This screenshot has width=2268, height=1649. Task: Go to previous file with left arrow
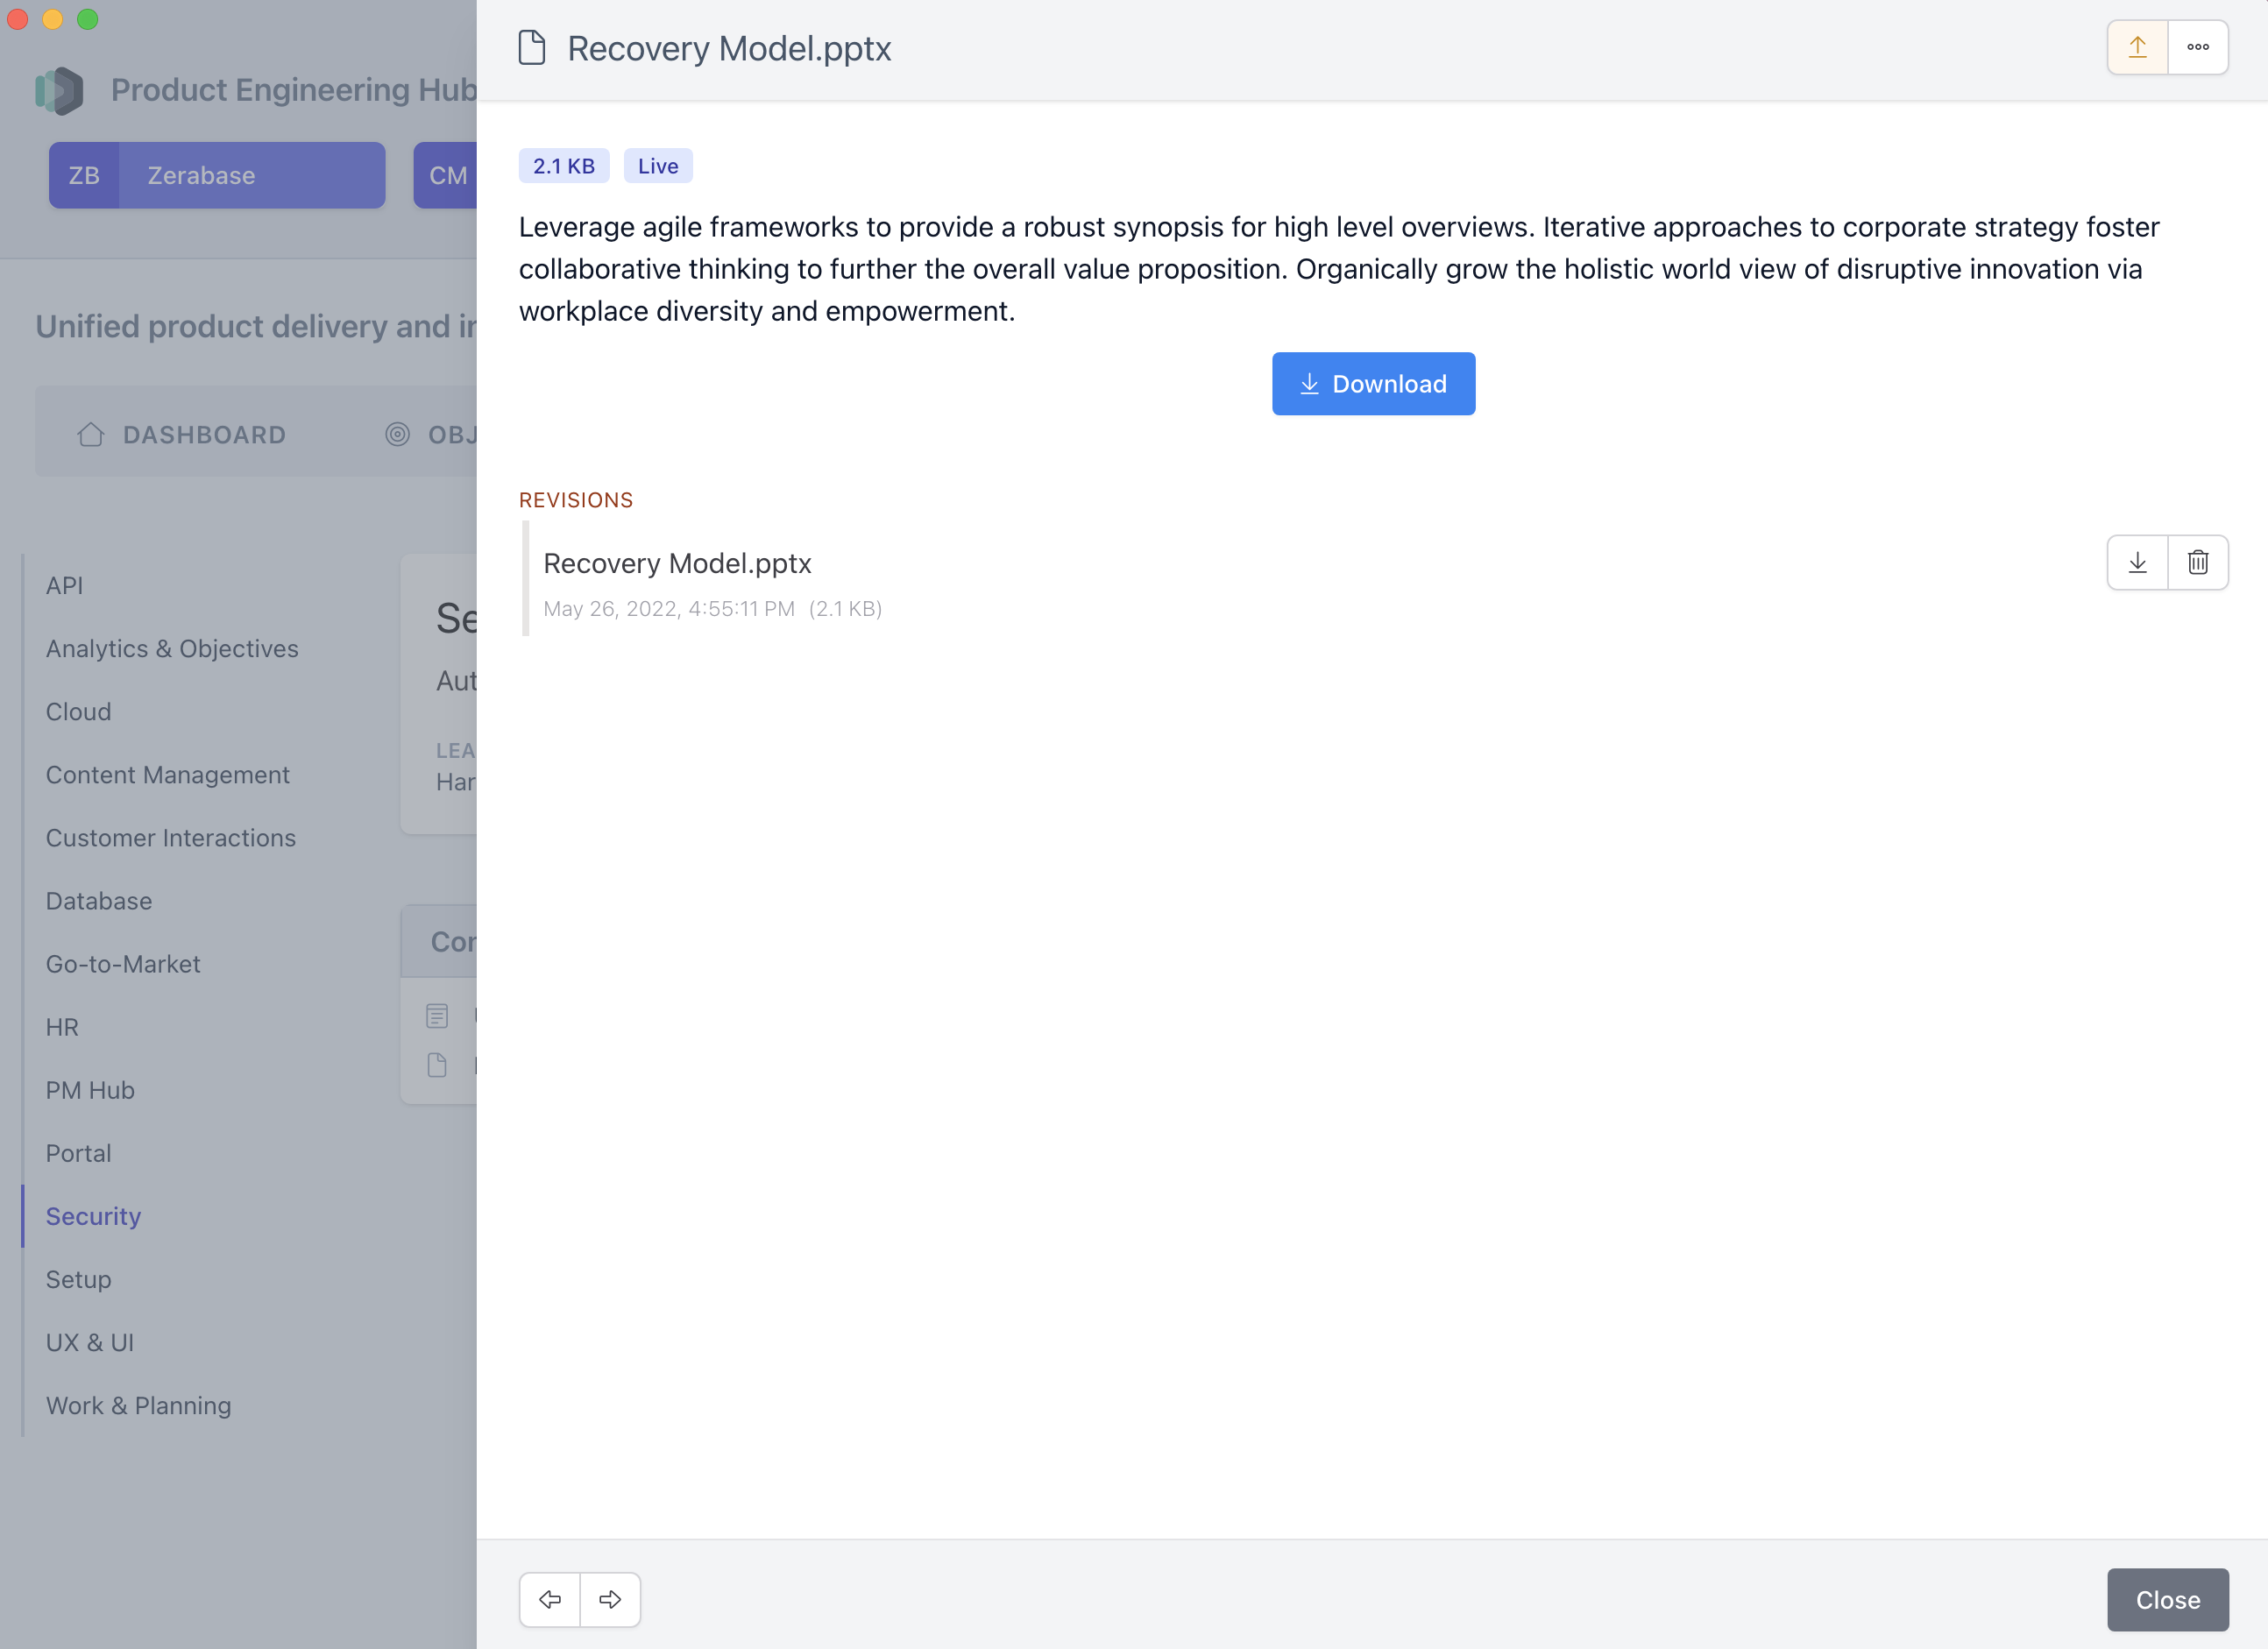tap(549, 1599)
